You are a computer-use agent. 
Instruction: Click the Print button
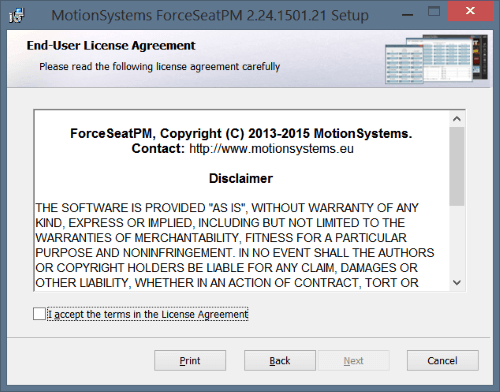pyautogui.click(x=190, y=360)
